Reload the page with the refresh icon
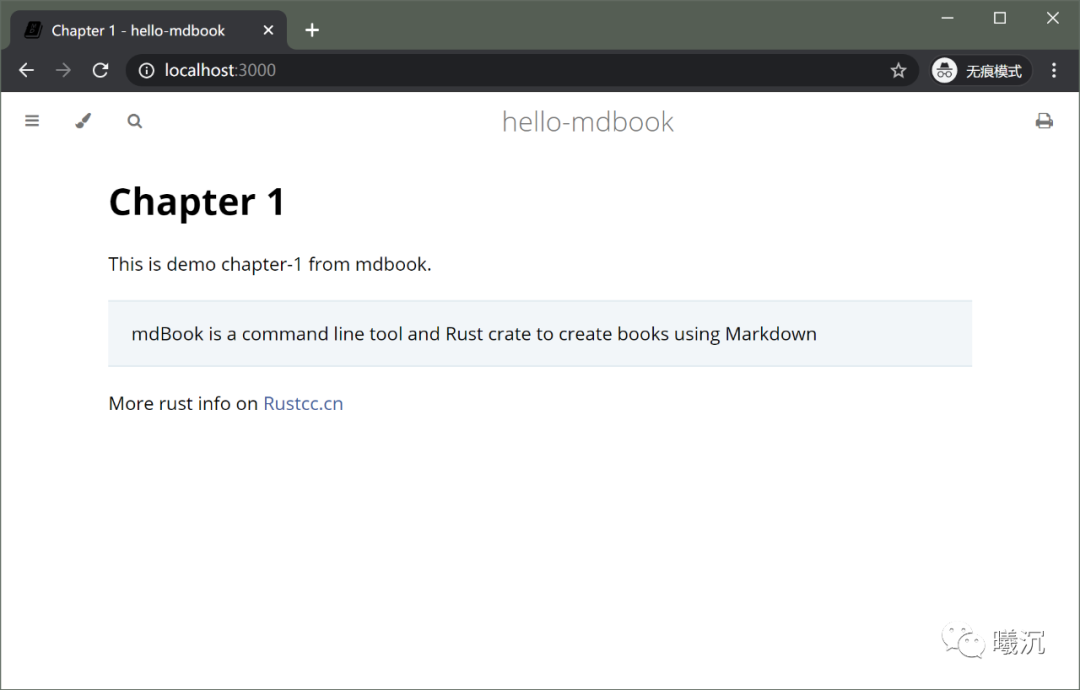 100,70
